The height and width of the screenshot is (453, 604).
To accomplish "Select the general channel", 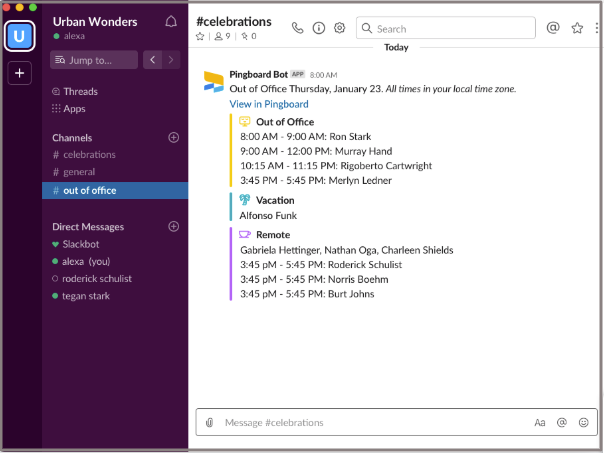I will click(79, 172).
